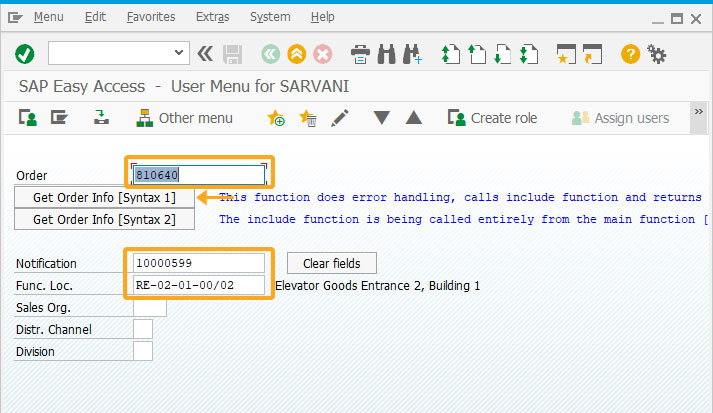Click text 'Elevator Goods Entrance 2, Building 1'
Screen dimensions: 713x413
377,286
